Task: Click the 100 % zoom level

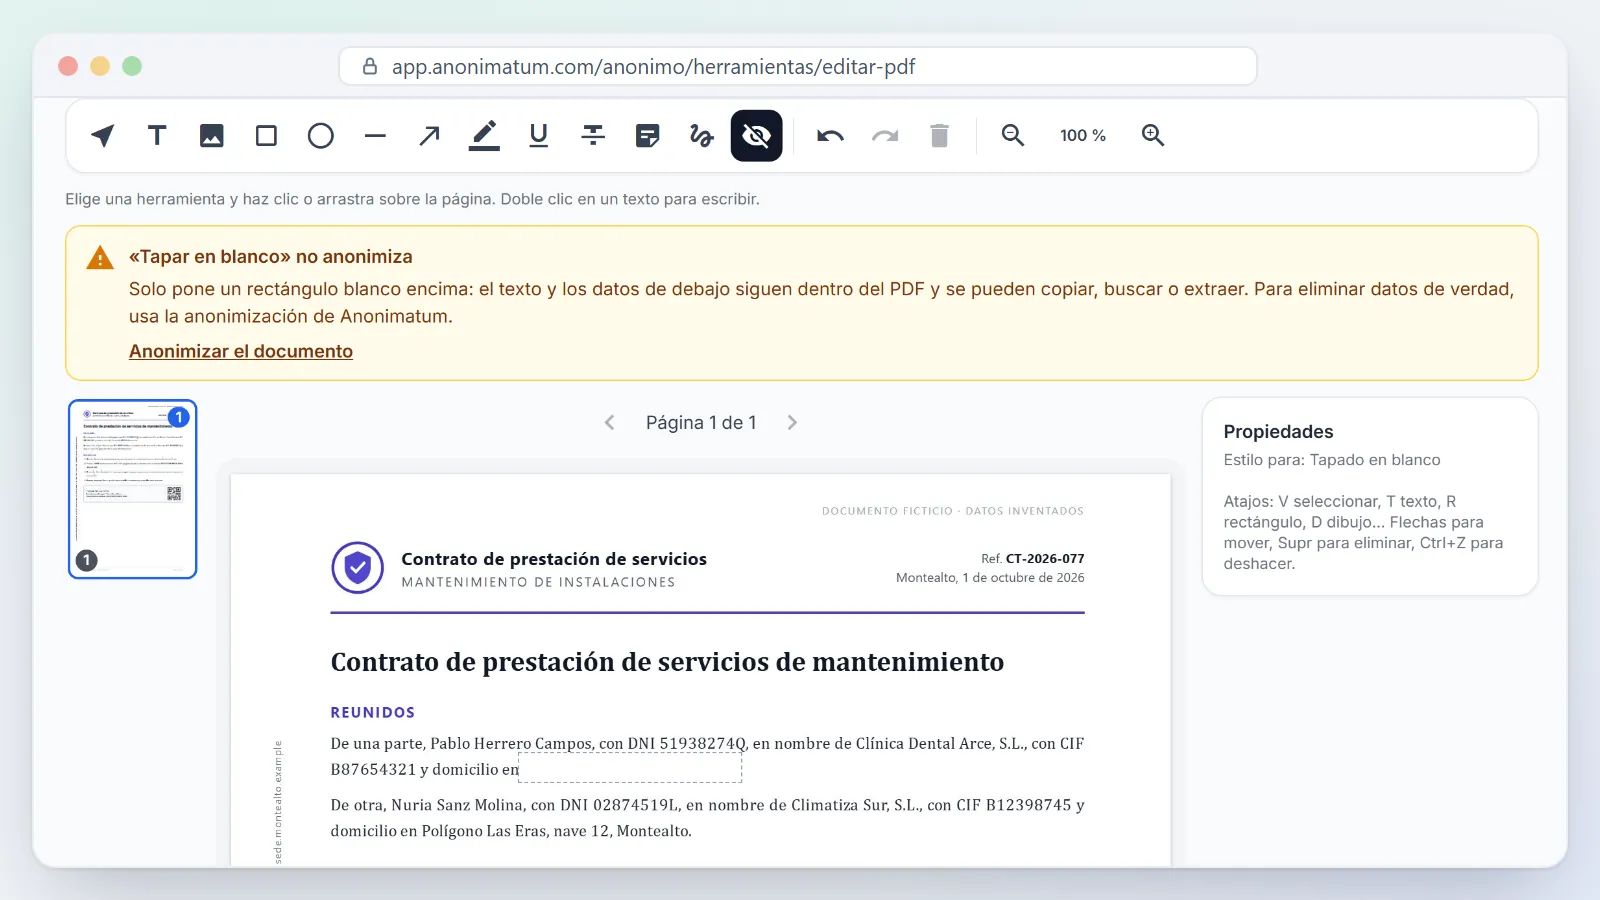Action: pos(1083,136)
